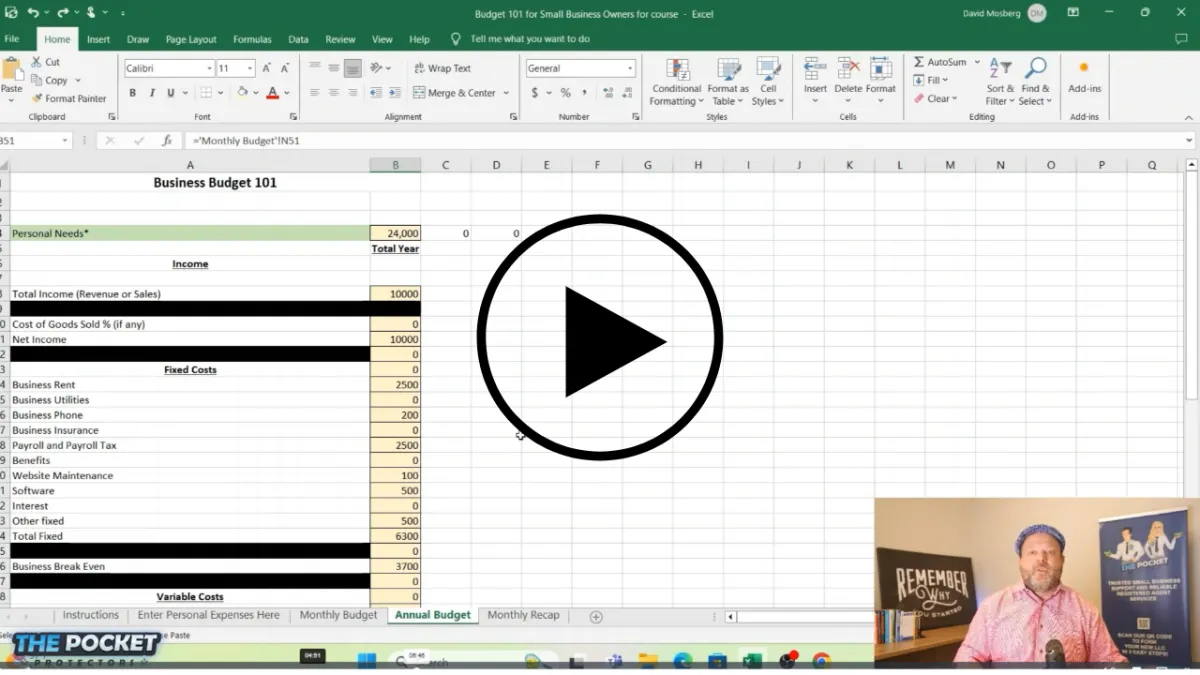Viewport: 1200px width, 675px height.
Task: Switch to the Insert ribbon tab
Action: 98,39
